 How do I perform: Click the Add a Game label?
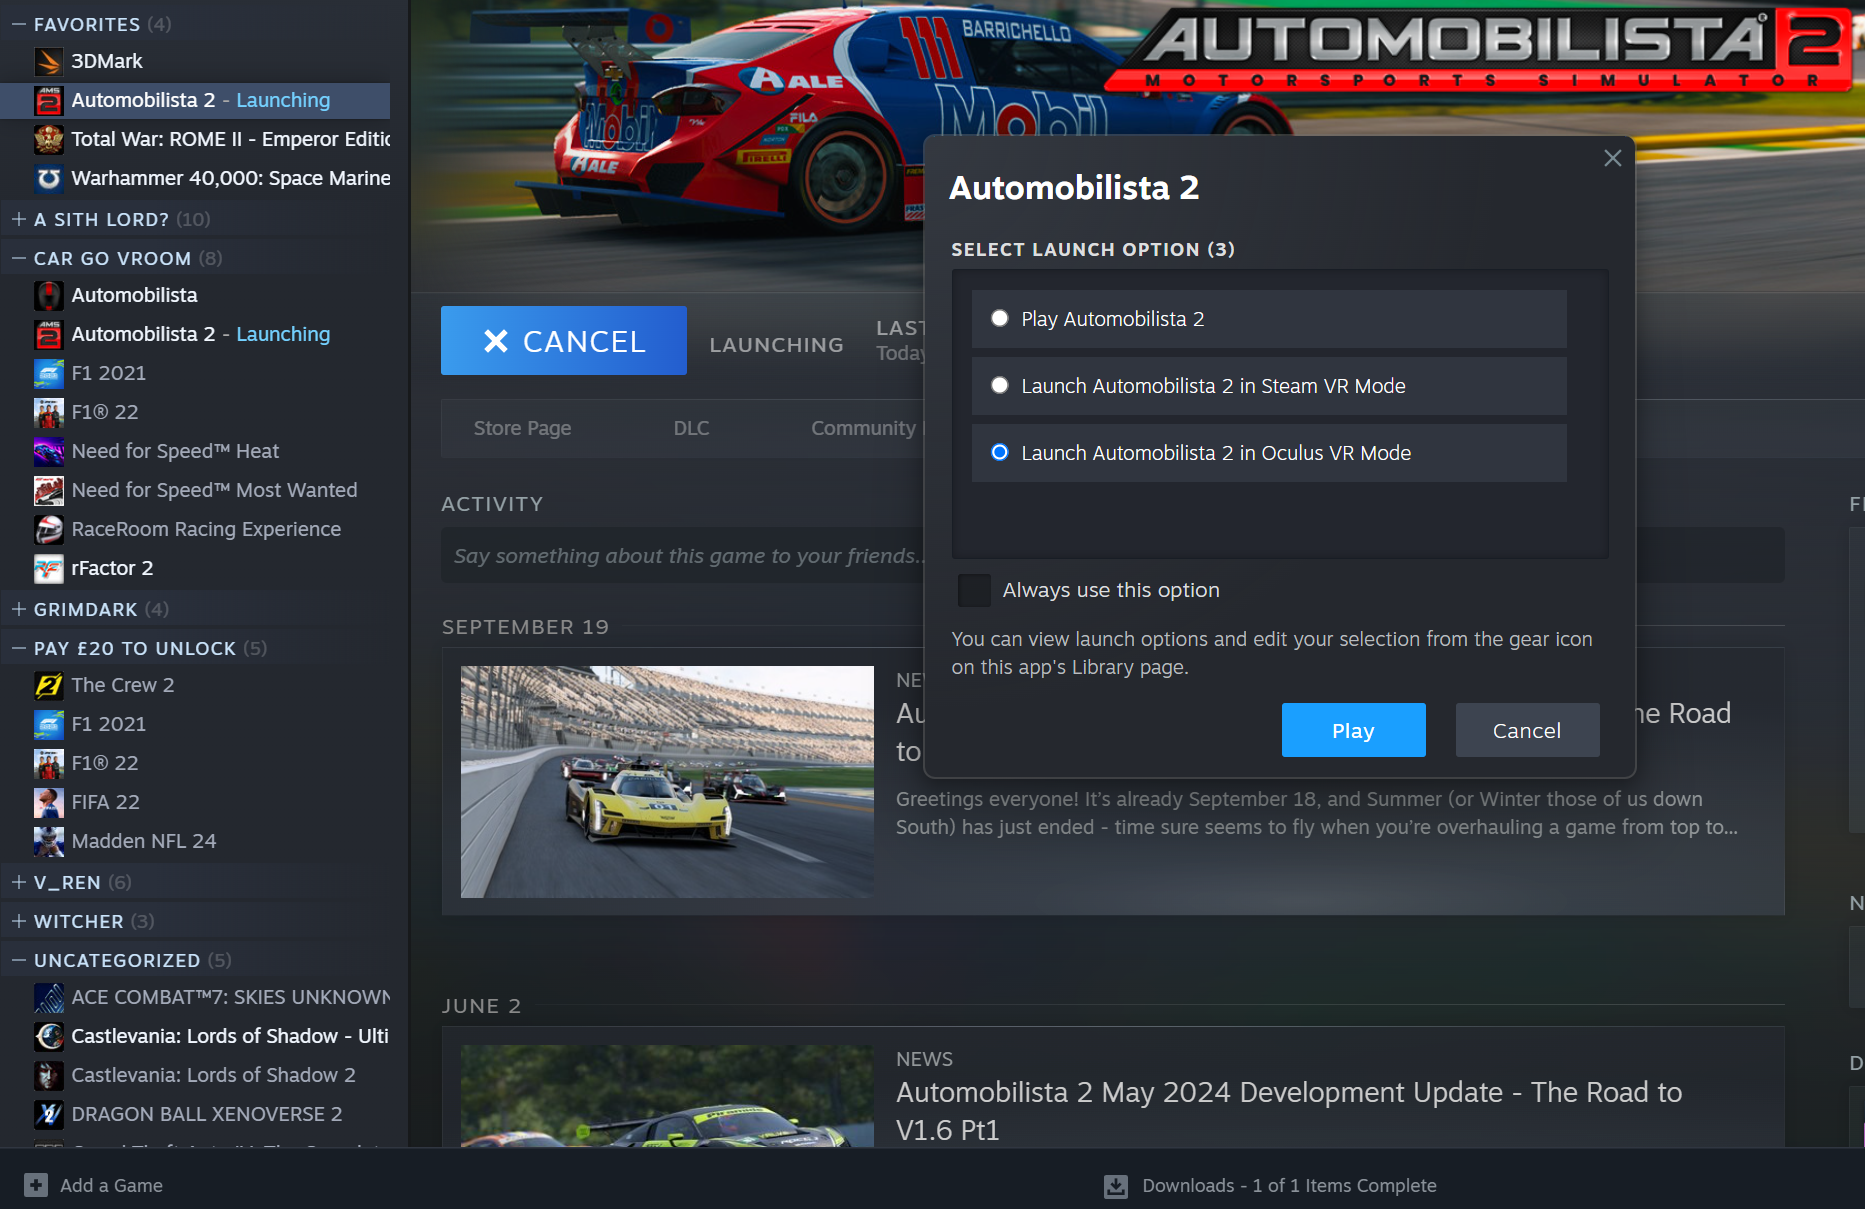111,1186
